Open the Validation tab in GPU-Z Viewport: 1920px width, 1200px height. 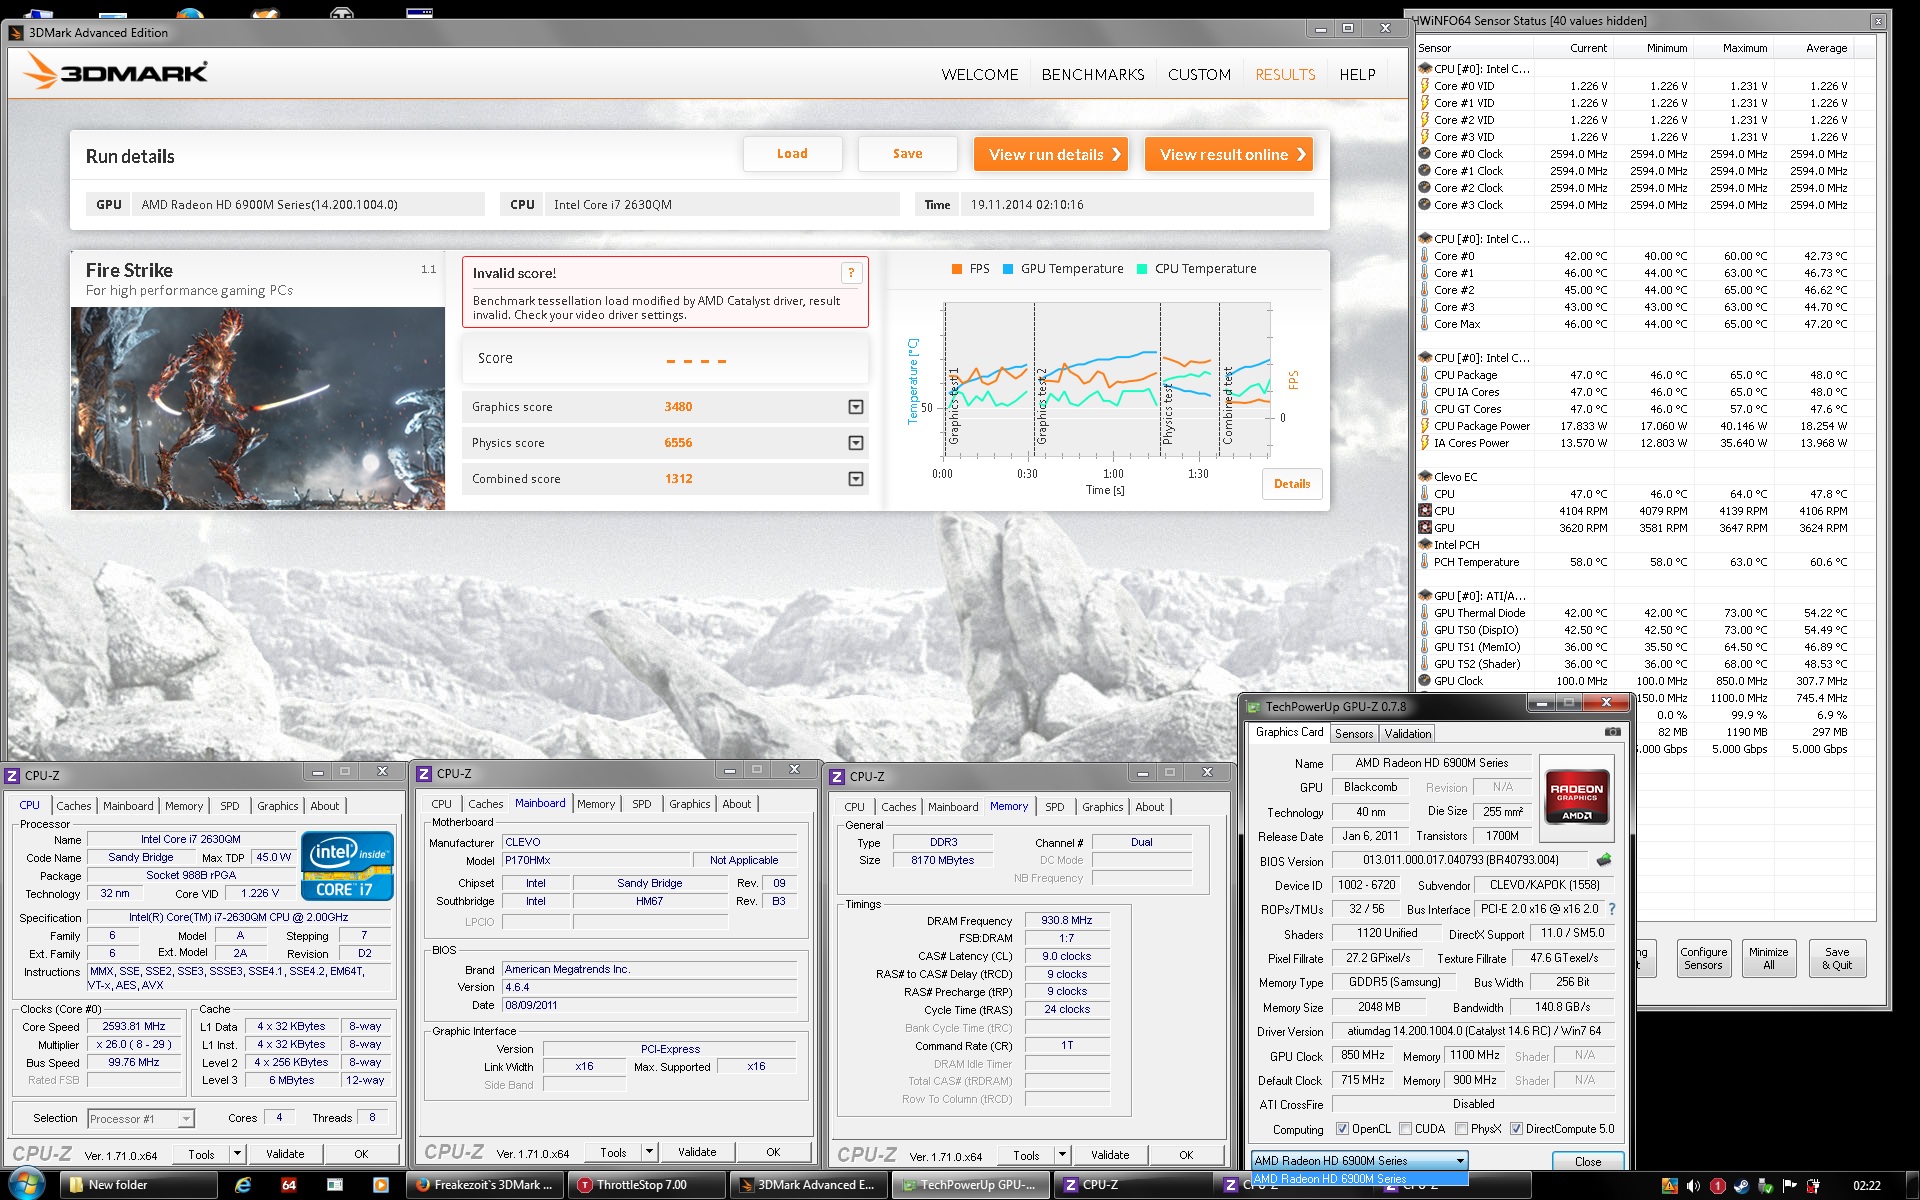coord(1407,734)
